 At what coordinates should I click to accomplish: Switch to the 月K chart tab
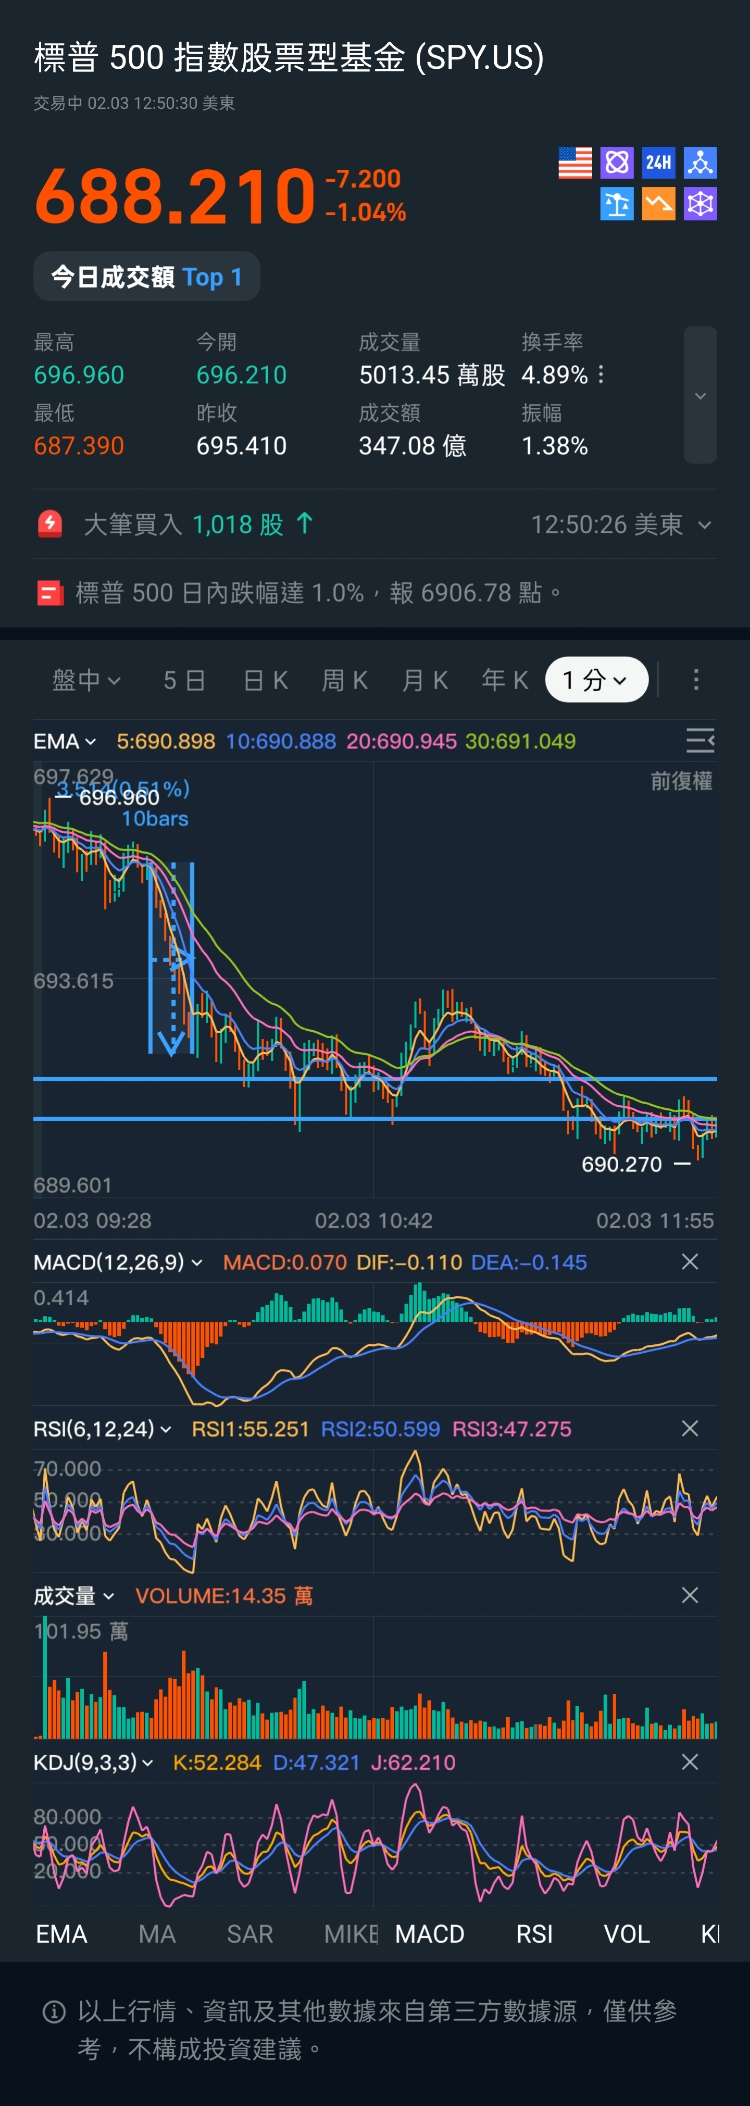425,680
